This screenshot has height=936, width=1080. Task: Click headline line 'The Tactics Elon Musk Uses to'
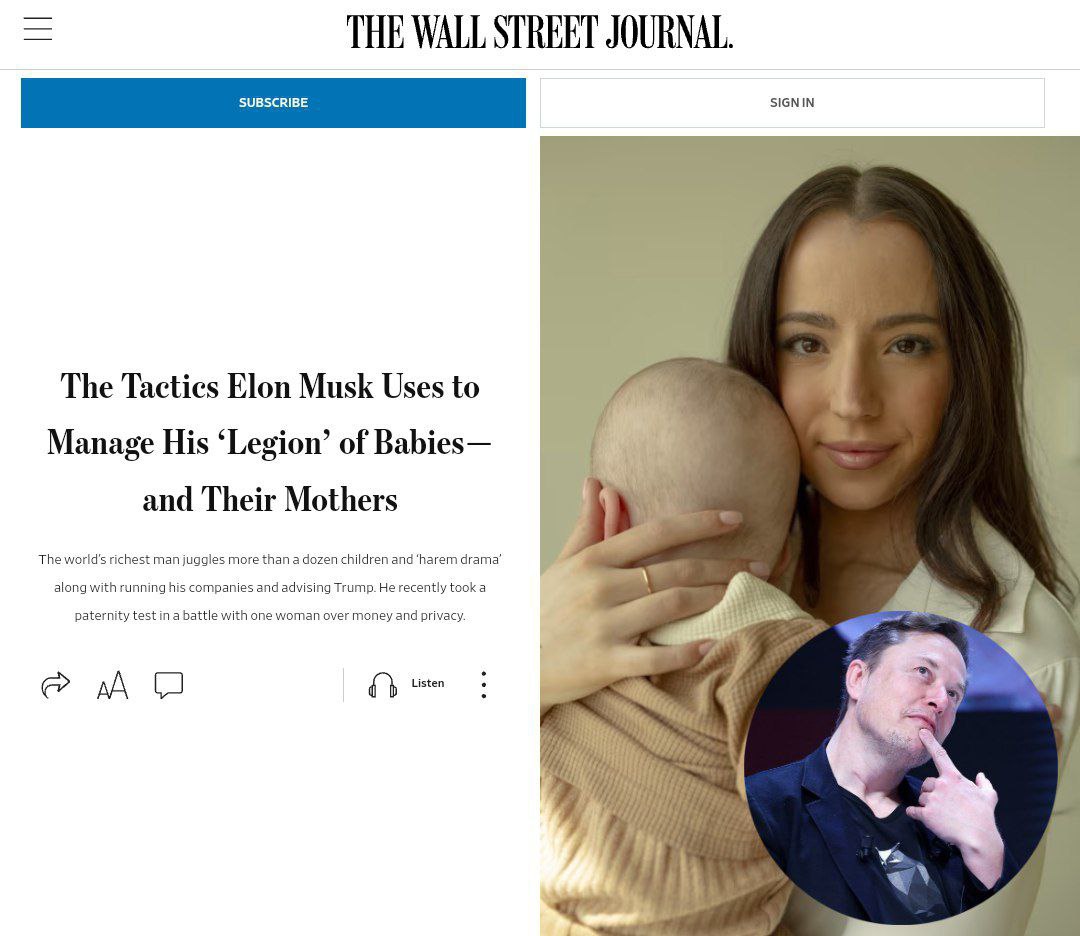270,386
